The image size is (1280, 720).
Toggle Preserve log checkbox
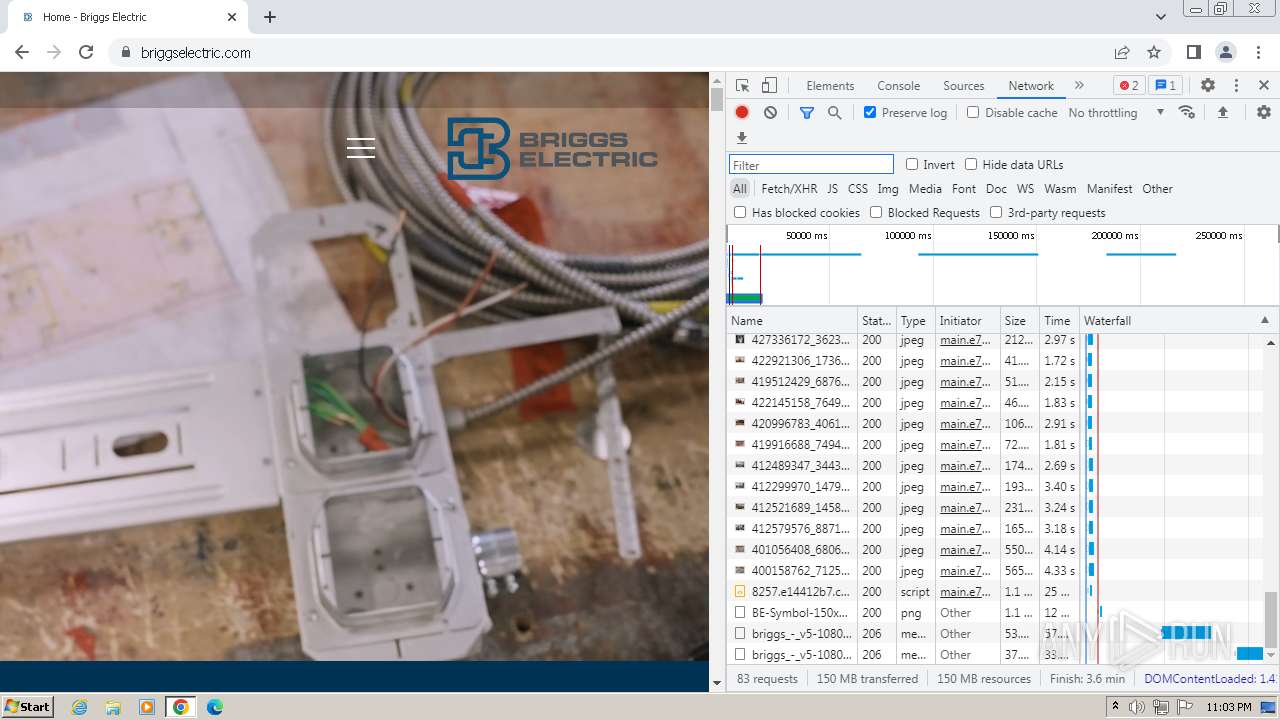(x=870, y=112)
